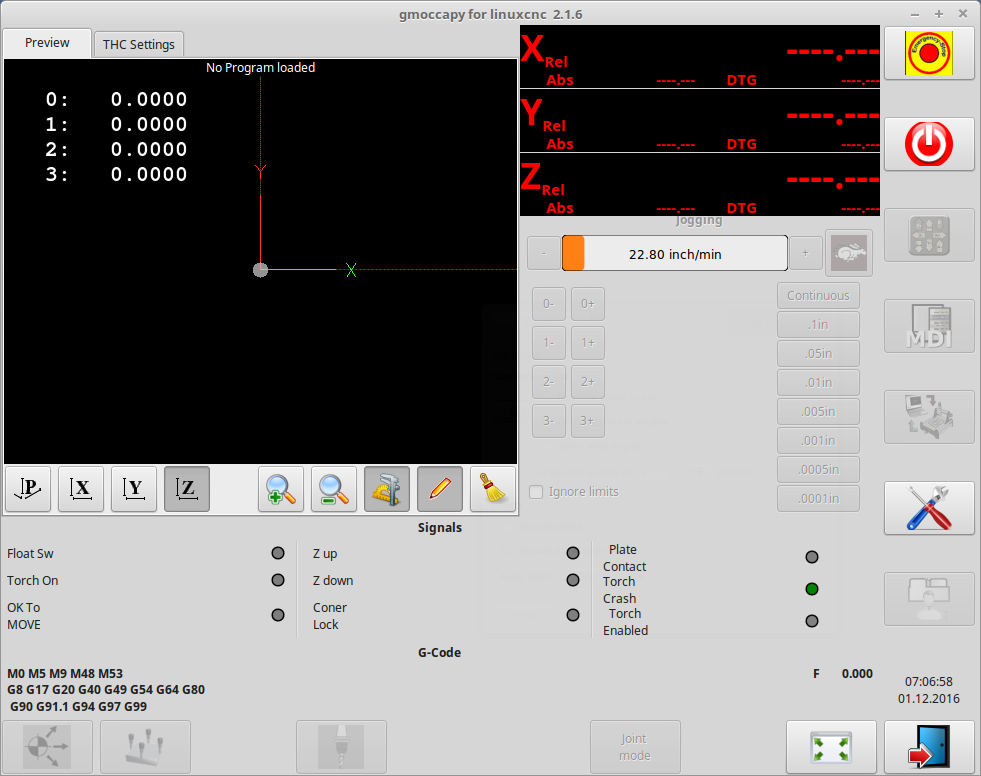This screenshot has height=776, width=981.
Task: Click the Joint mode button
Action: pyautogui.click(x=635, y=747)
